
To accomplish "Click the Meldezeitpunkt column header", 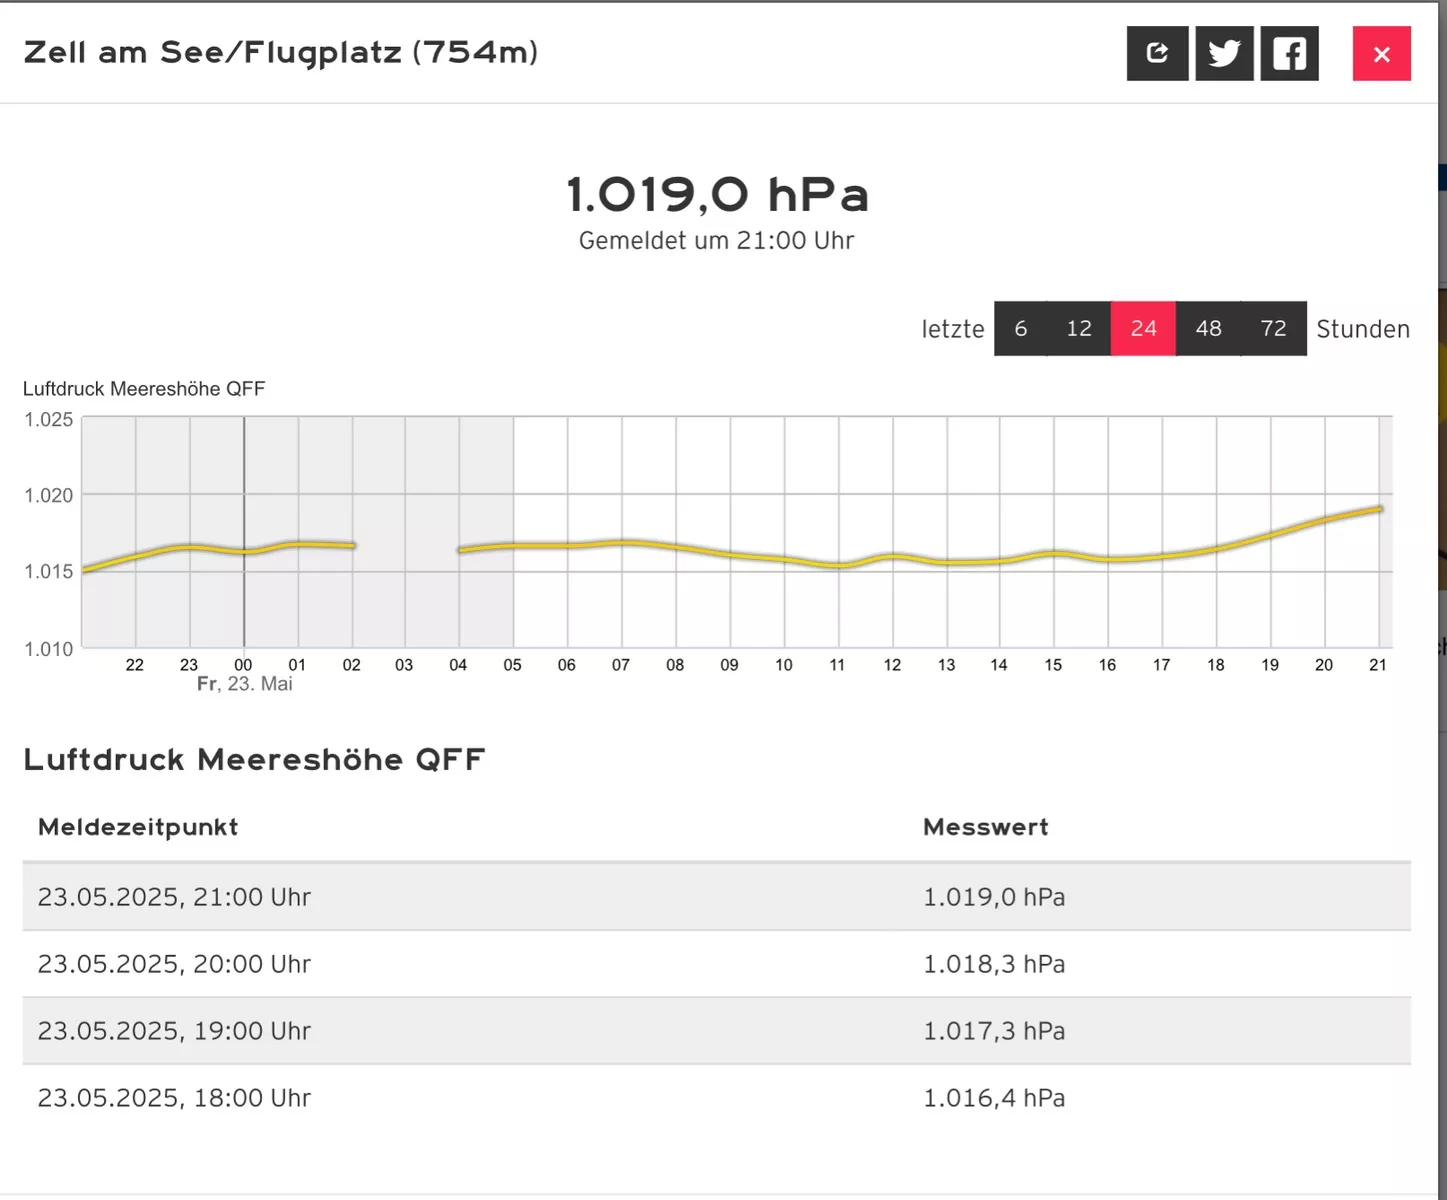I will [138, 827].
